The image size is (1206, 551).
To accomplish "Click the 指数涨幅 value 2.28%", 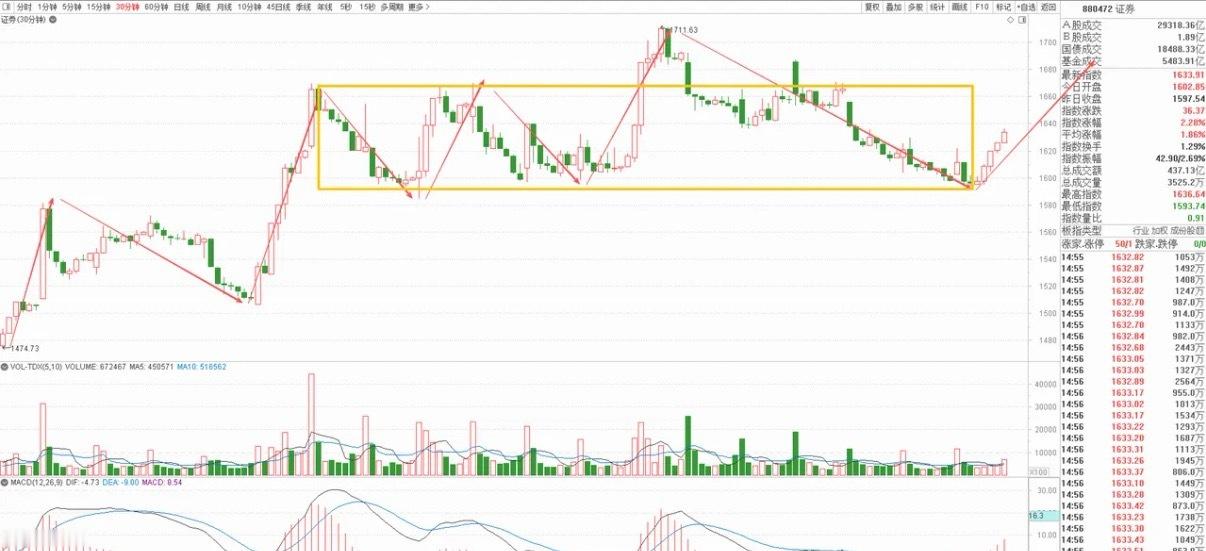I will click(1191, 123).
